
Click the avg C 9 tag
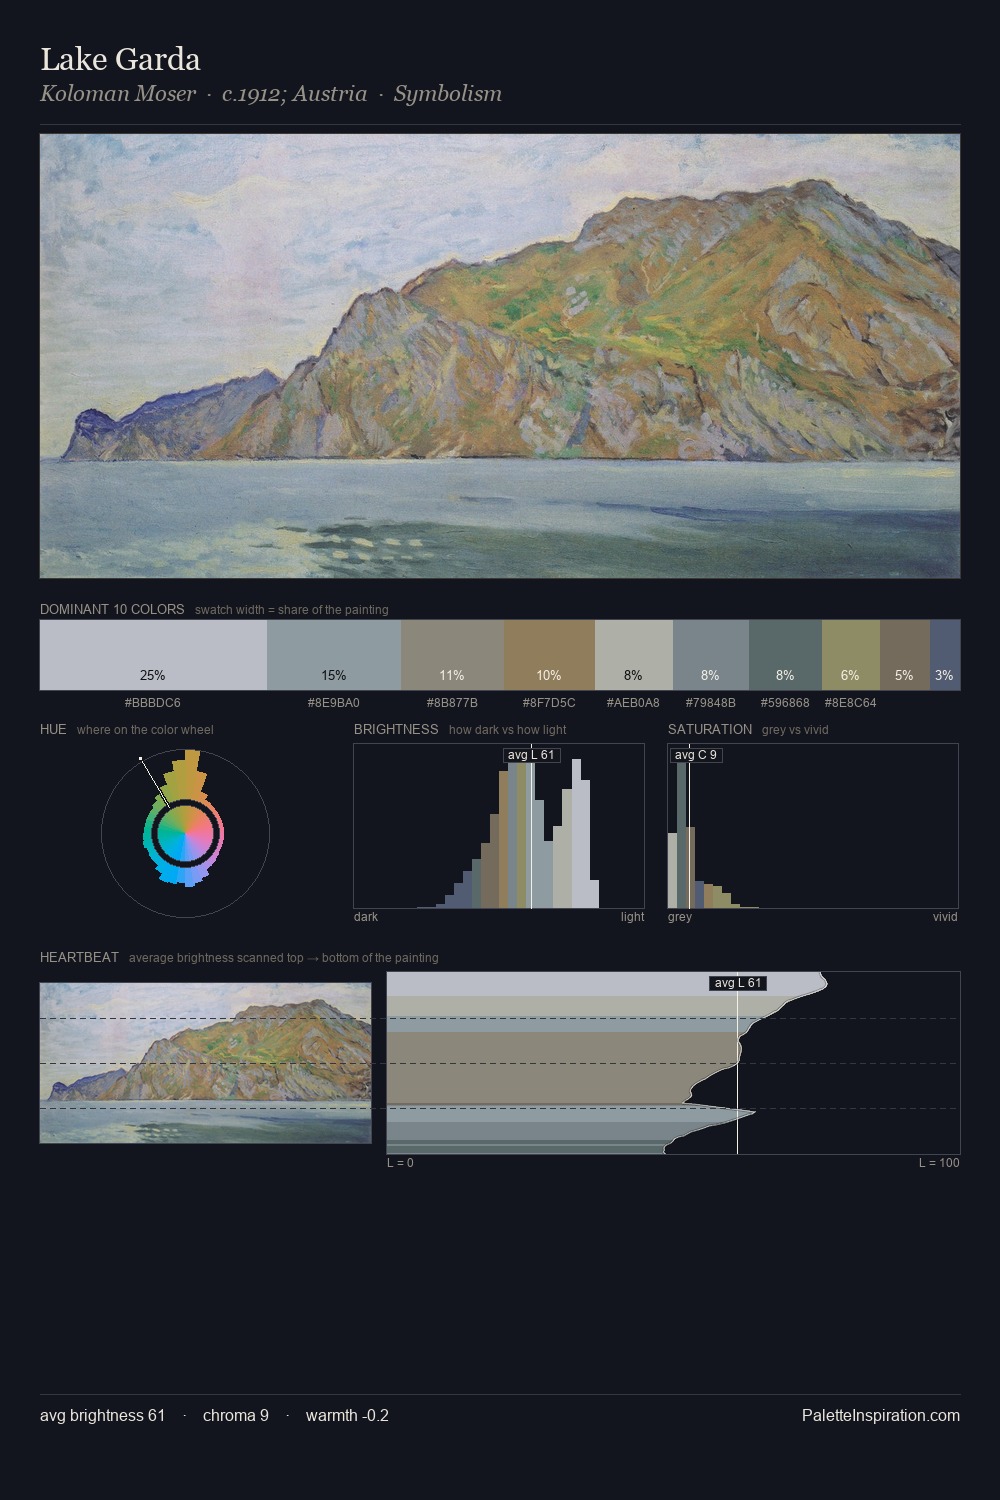(x=696, y=755)
